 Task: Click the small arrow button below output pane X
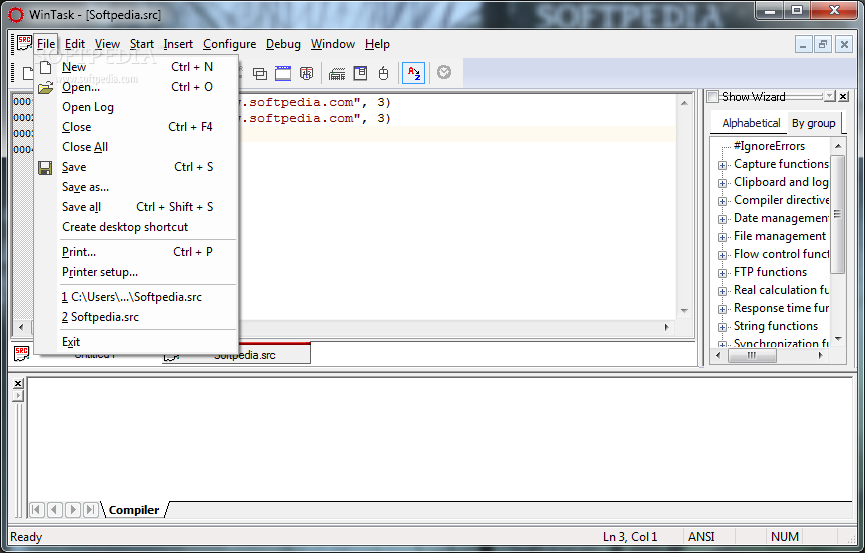pyautogui.click(x=18, y=396)
